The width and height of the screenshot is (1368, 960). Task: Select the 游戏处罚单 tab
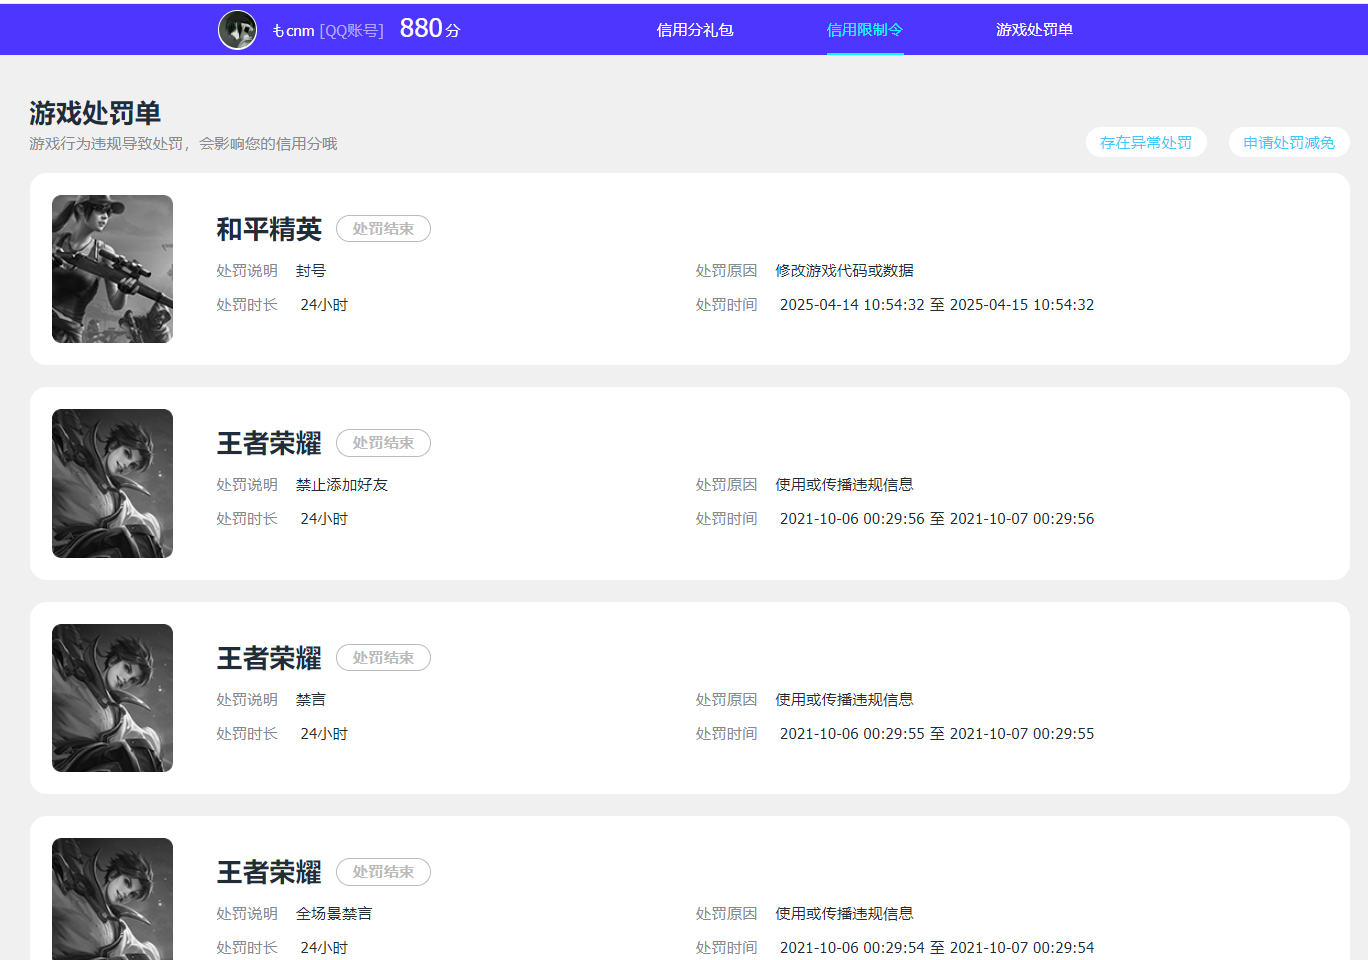(x=1034, y=30)
